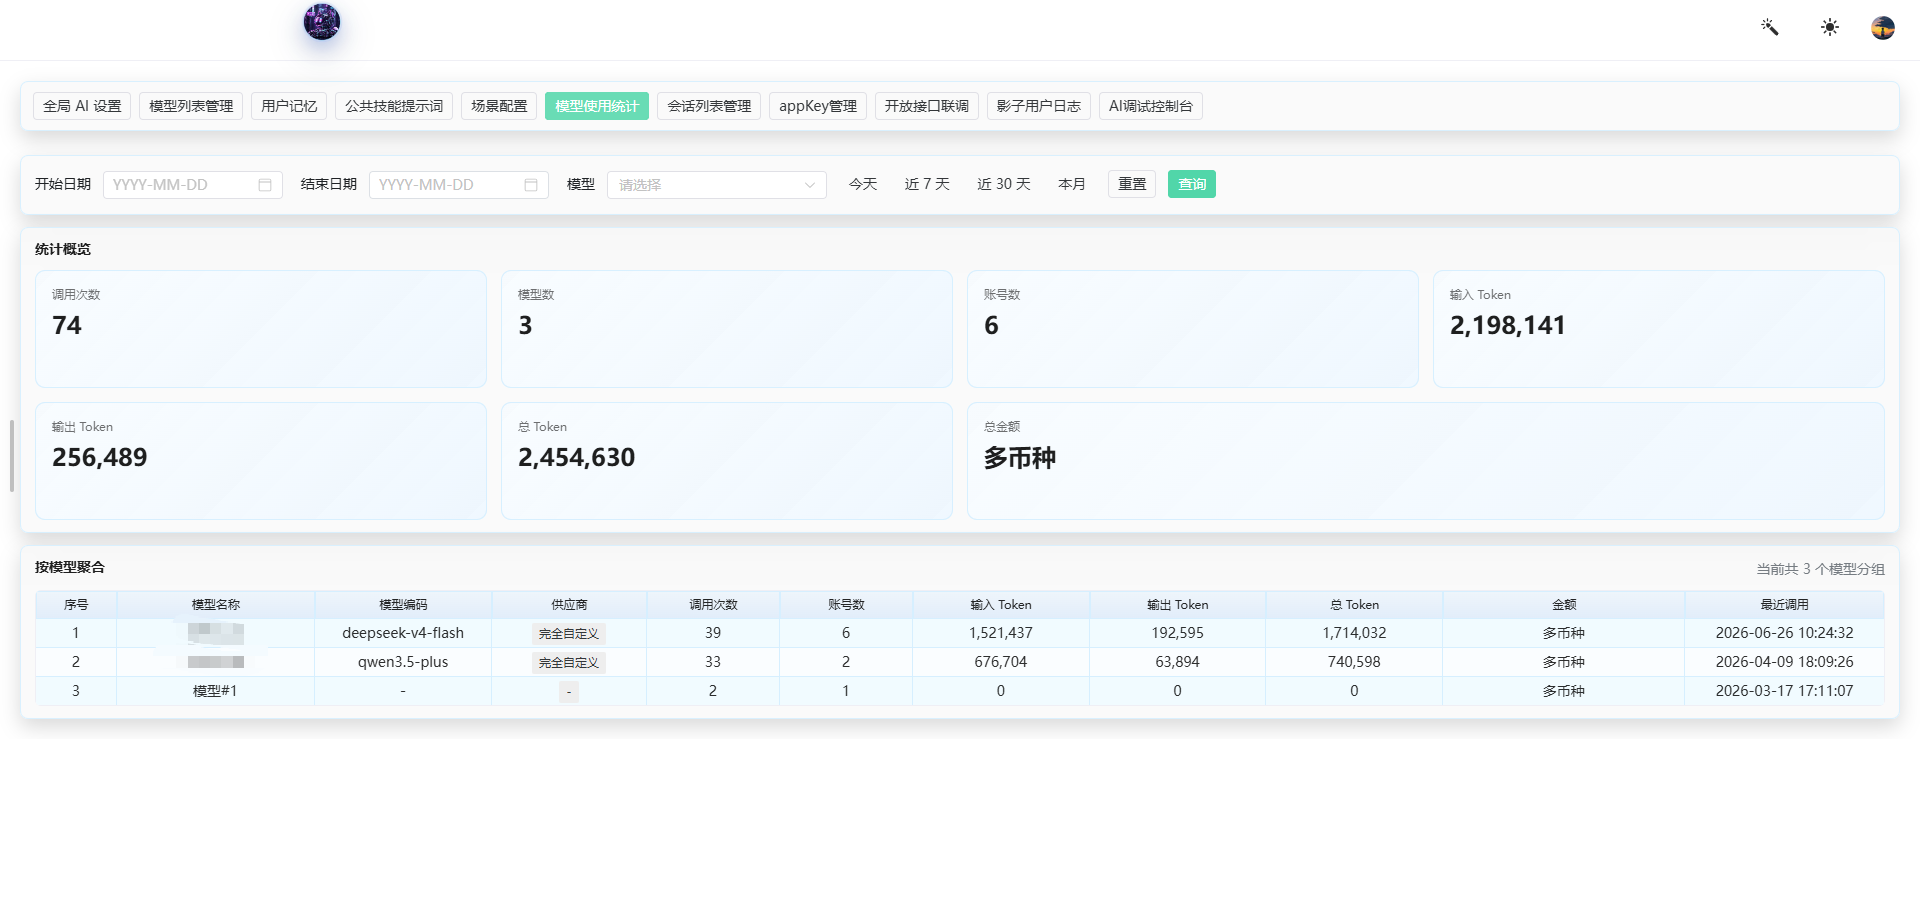The image size is (1920, 910).
Task: Click the round purple logo at top
Action: (322, 22)
